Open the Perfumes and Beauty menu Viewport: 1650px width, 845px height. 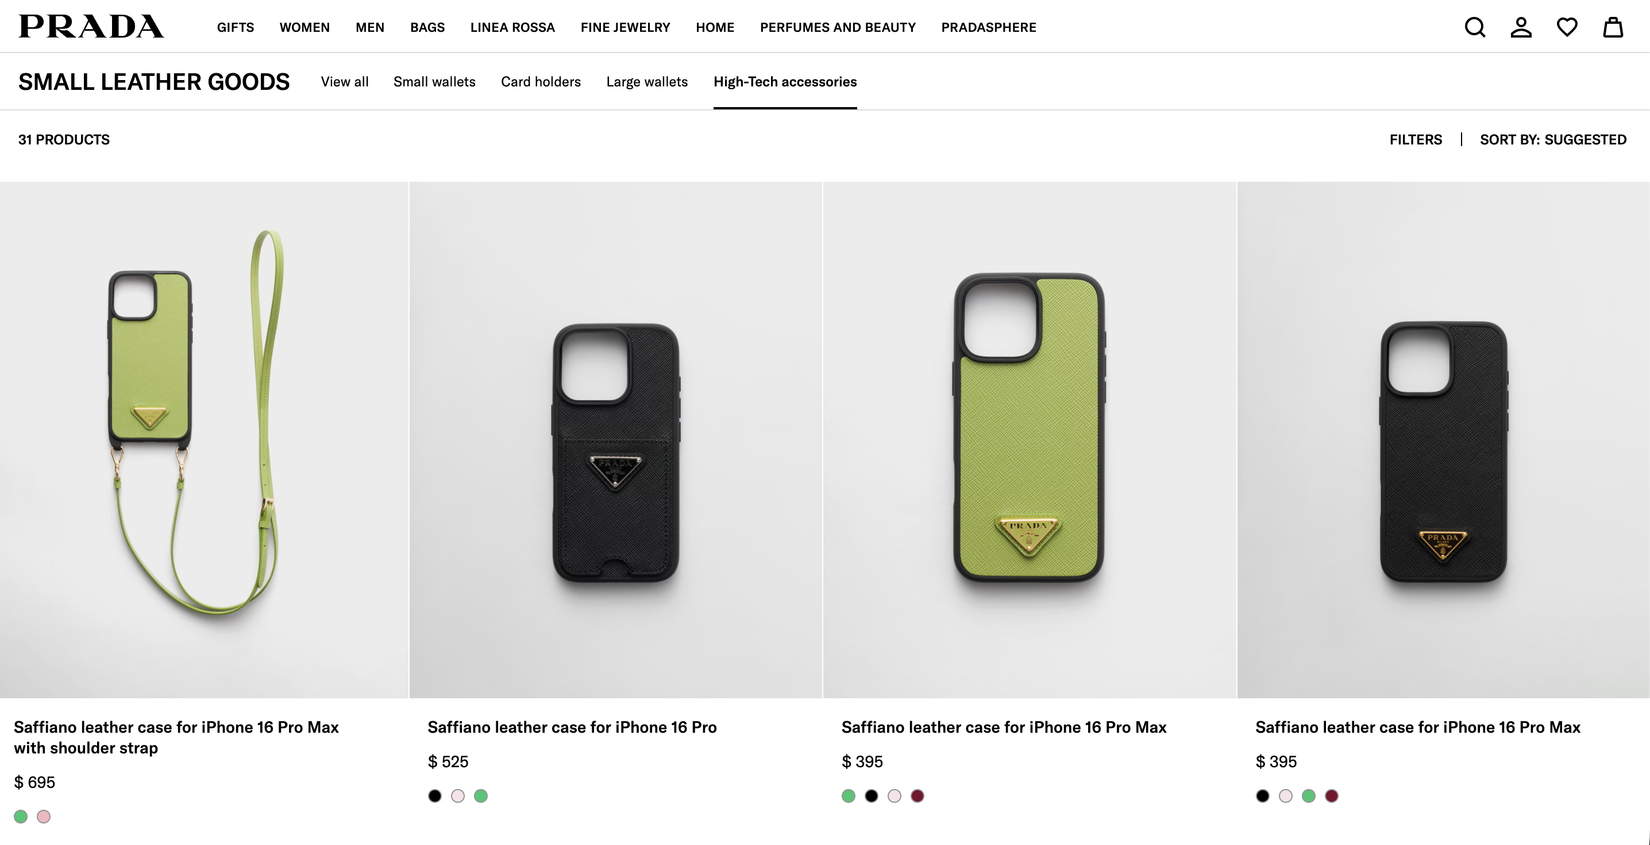pos(837,28)
